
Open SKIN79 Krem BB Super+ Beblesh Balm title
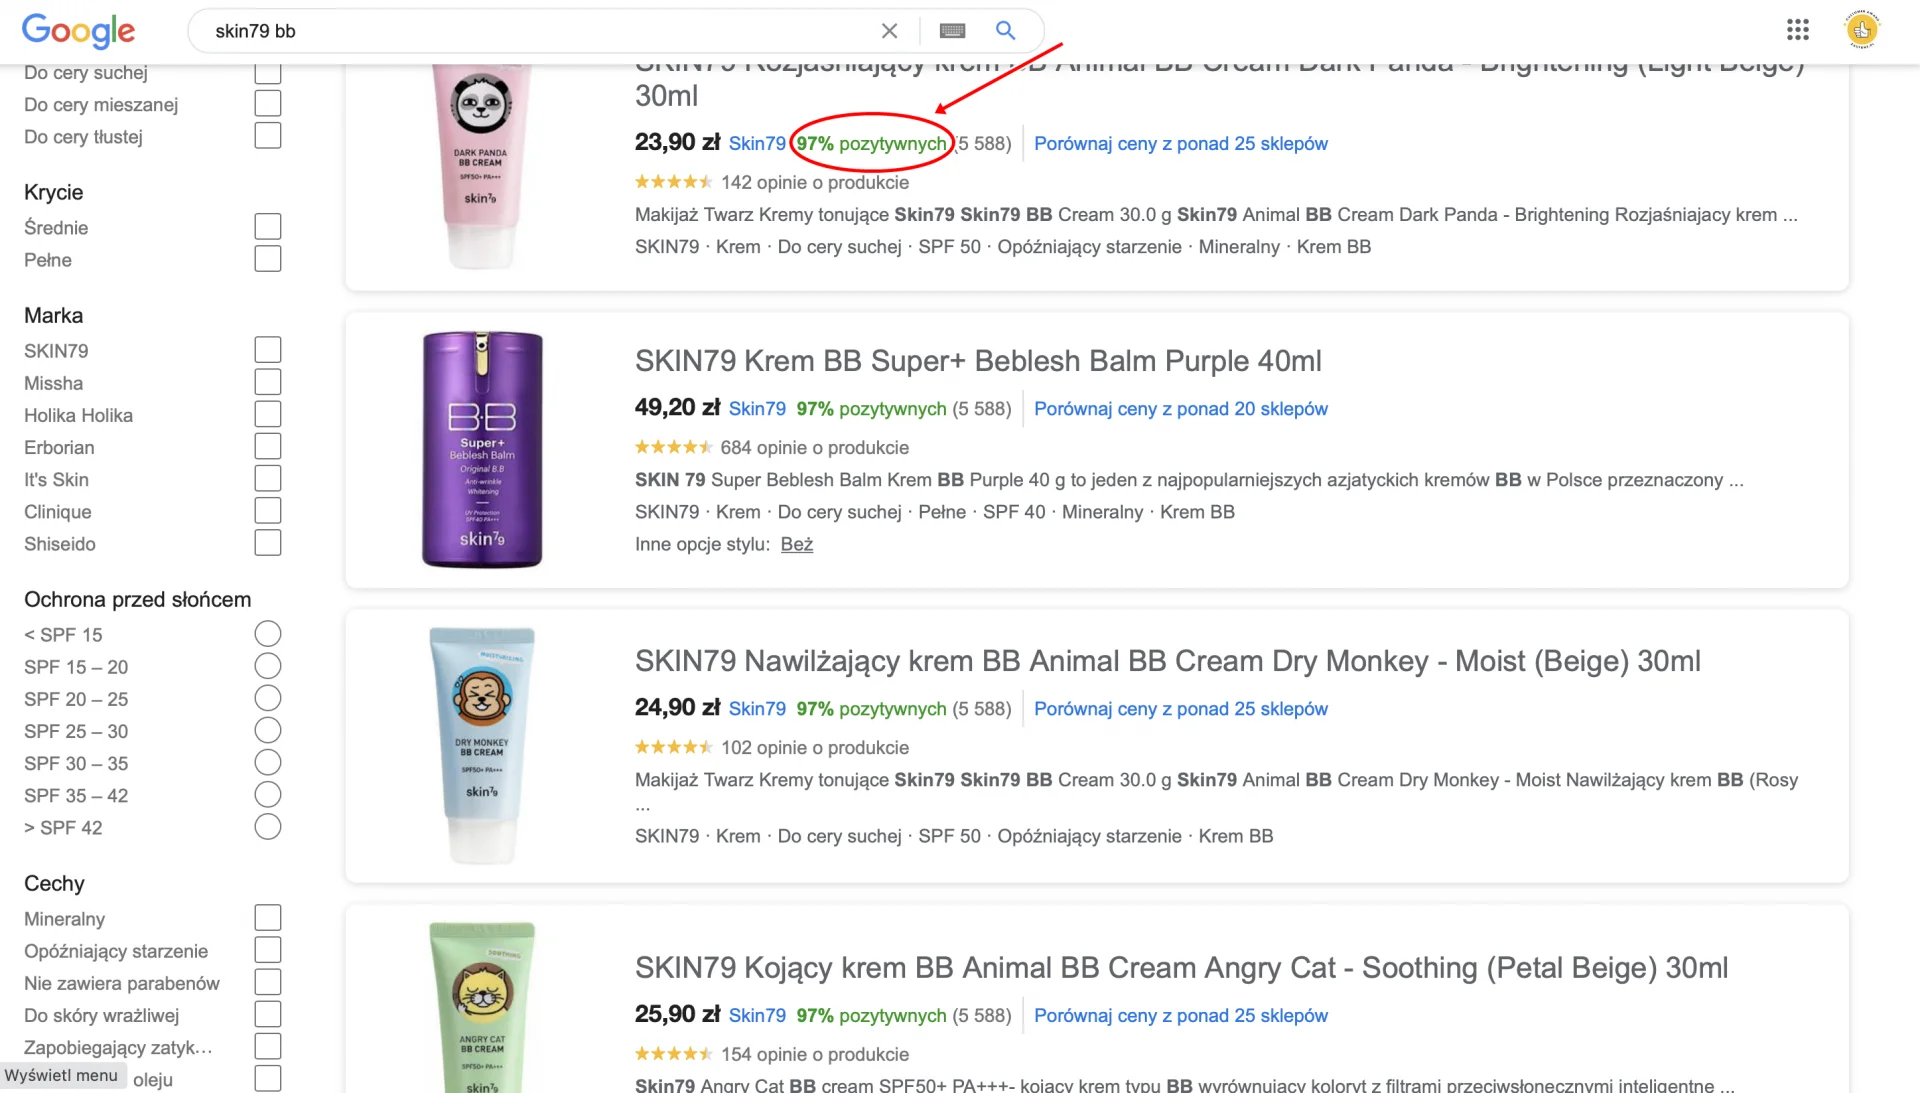click(x=977, y=361)
